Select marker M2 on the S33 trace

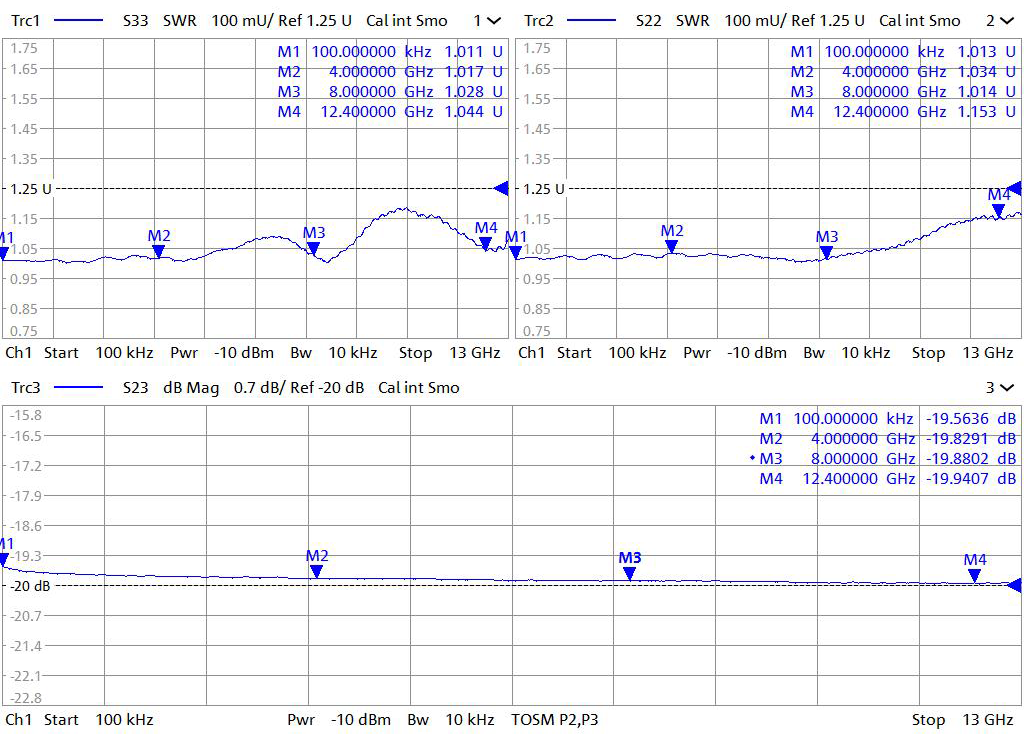[x=158, y=251]
